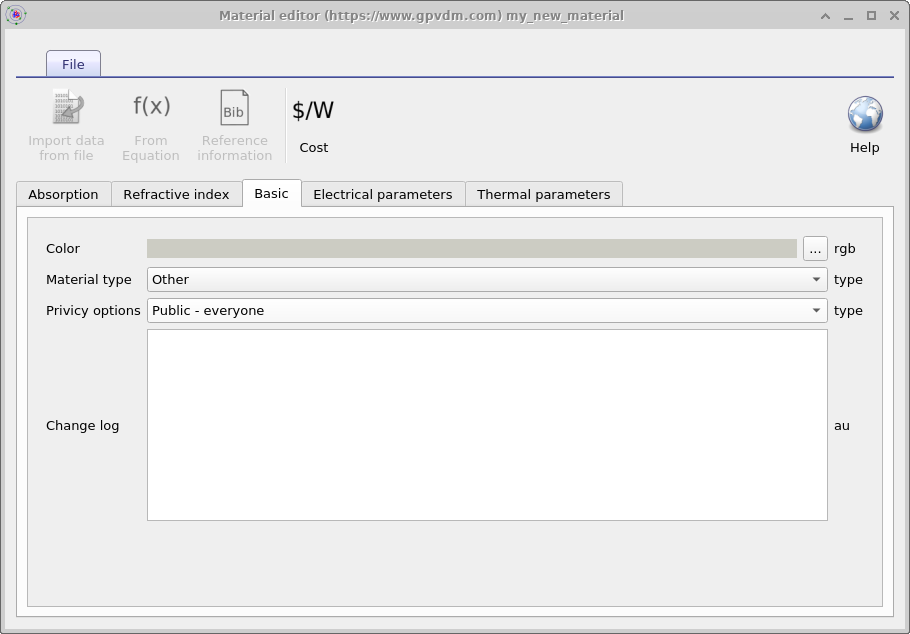
Task: Click the Material type label
Action: 89,280
